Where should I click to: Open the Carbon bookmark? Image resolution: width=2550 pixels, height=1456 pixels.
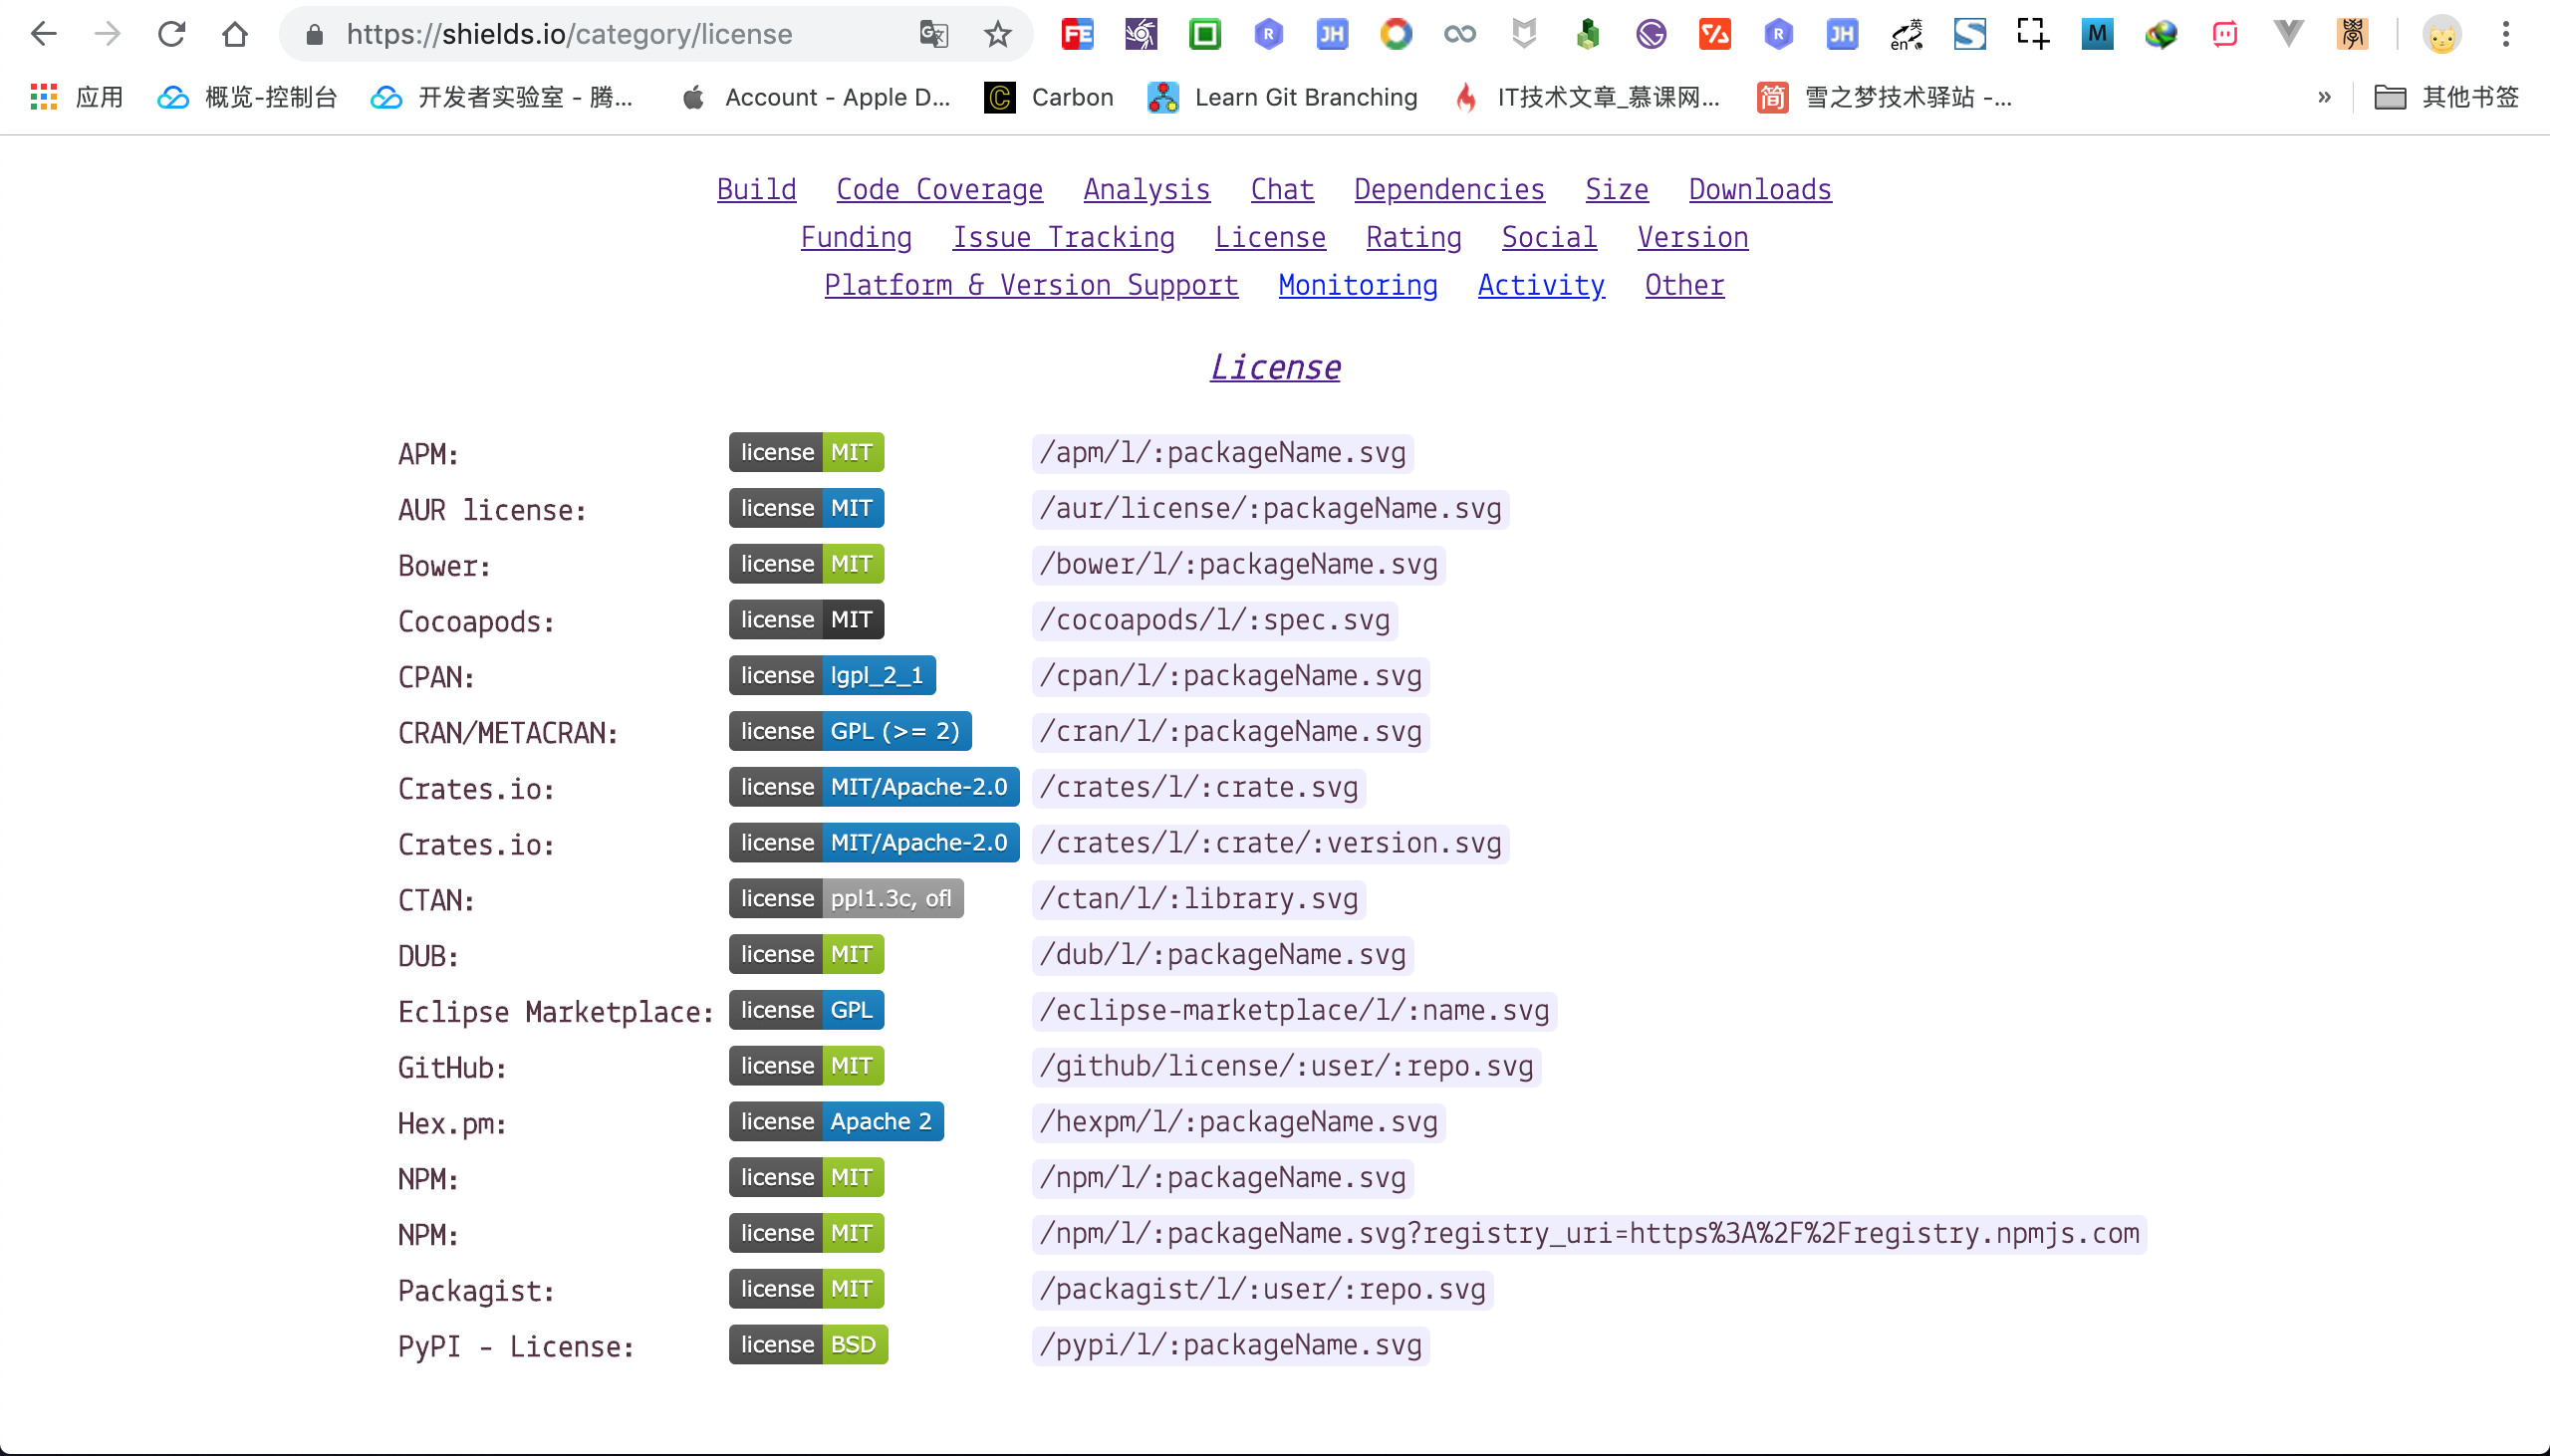point(1048,97)
